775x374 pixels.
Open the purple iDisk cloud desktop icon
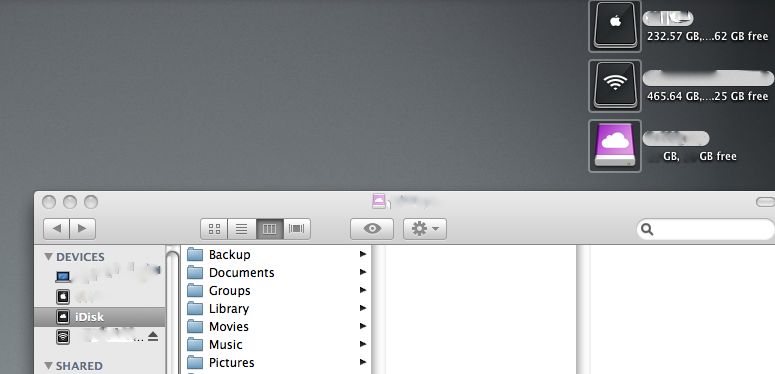[615, 146]
